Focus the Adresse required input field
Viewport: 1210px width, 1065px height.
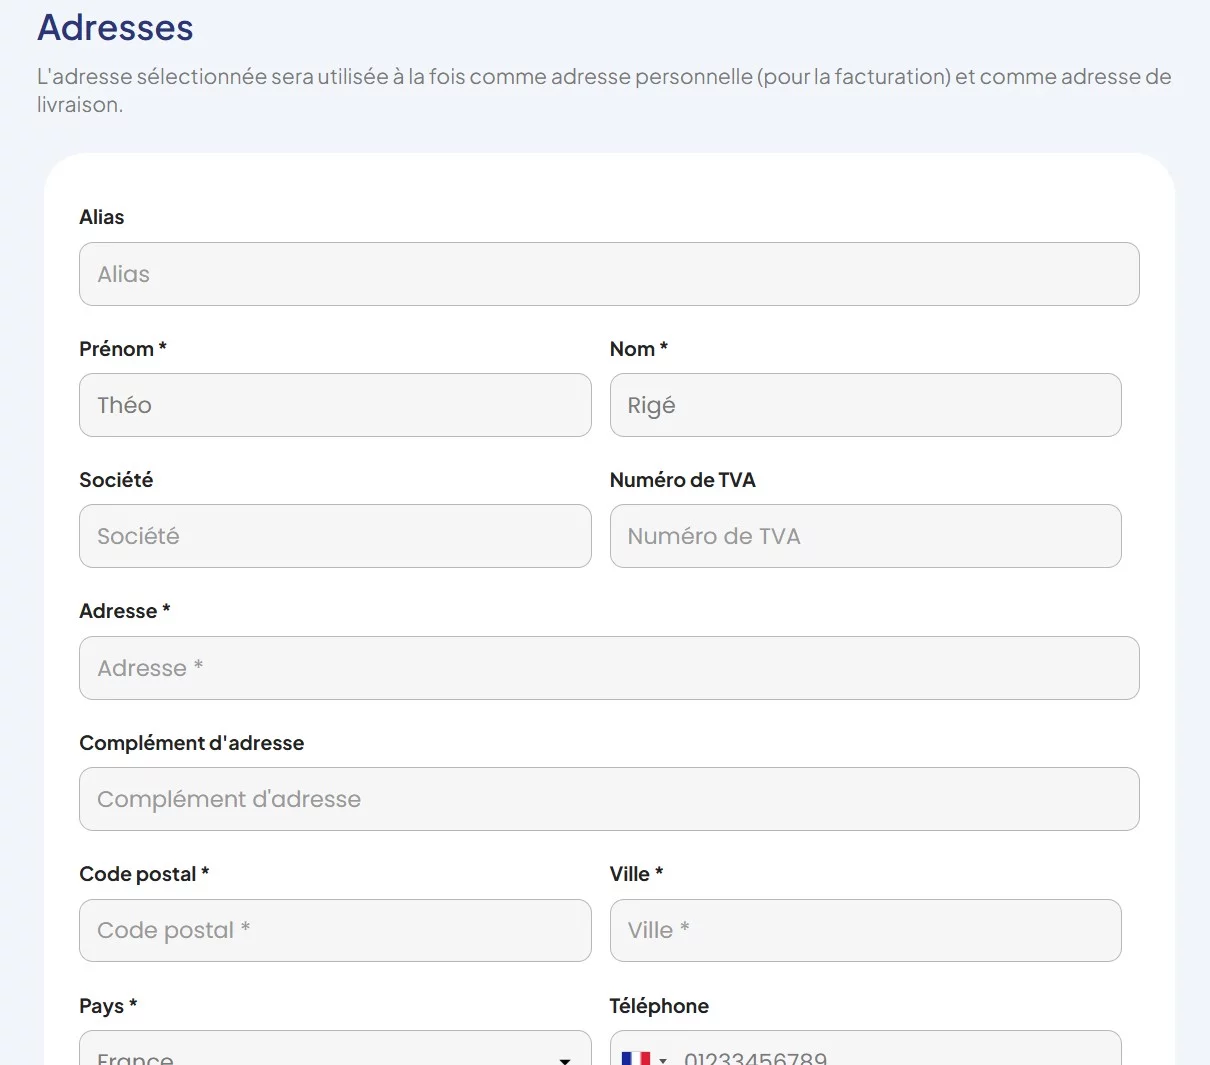point(608,668)
